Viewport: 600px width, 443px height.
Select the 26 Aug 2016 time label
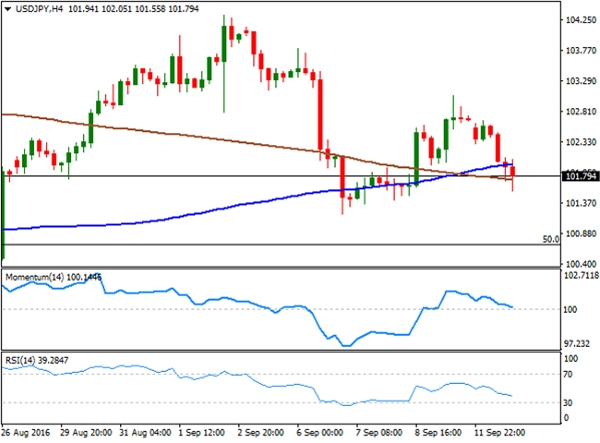click(26, 433)
